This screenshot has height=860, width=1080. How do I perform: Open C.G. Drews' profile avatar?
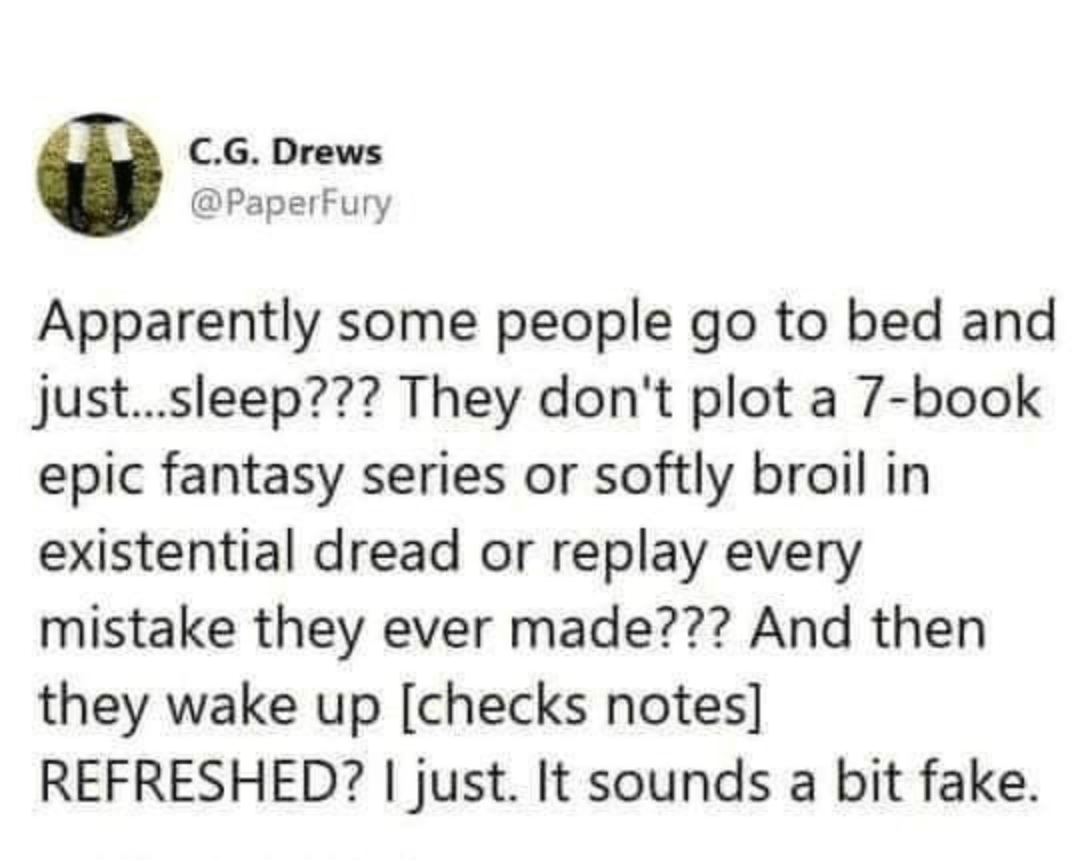click(x=99, y=175)
